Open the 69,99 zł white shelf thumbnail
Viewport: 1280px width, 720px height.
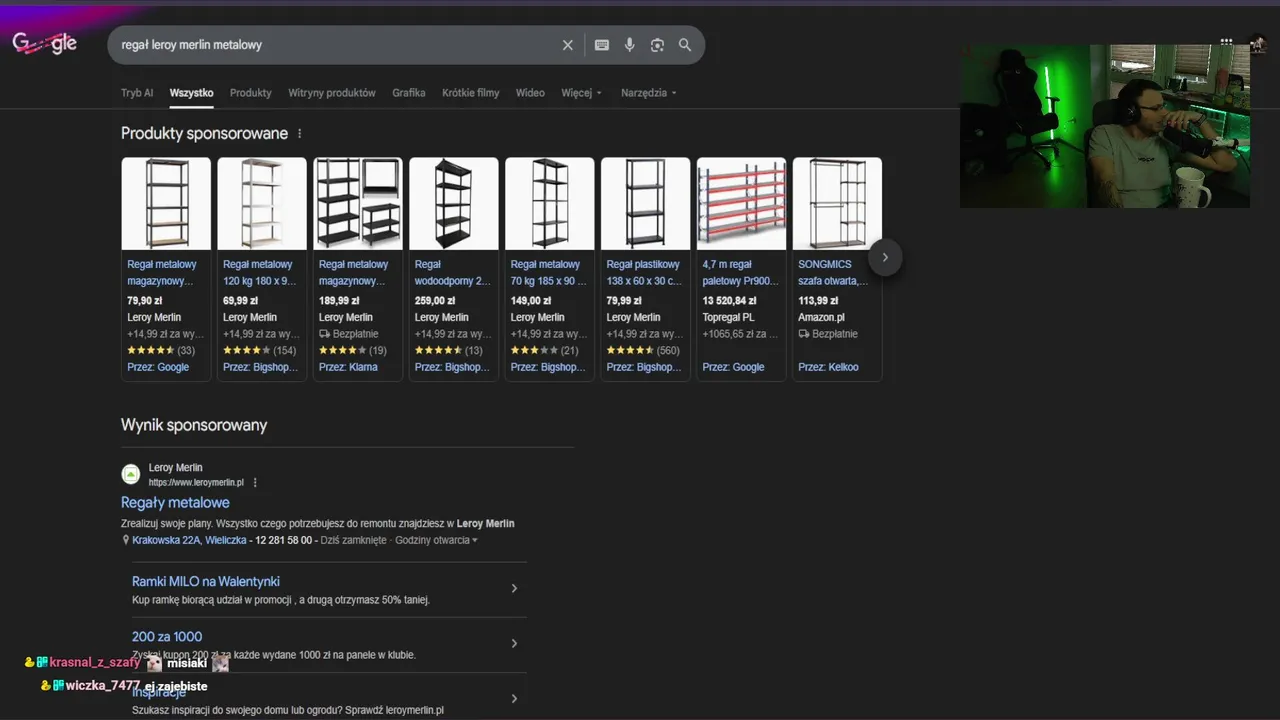(262, 203)
